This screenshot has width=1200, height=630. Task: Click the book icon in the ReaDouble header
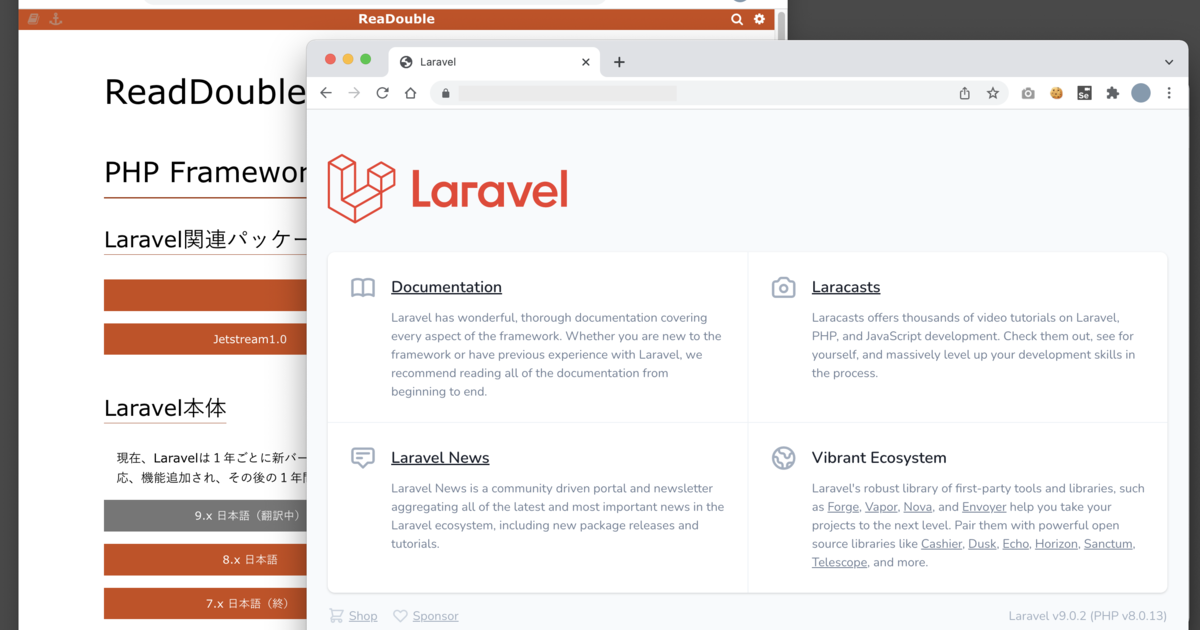pyautogui.click(x=34, y=19)
